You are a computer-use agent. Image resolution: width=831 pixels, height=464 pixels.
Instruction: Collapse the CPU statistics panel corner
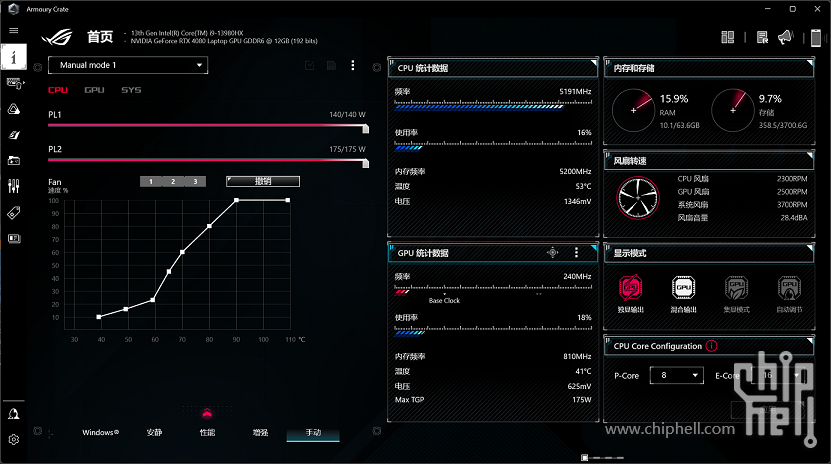click(594, 63)
